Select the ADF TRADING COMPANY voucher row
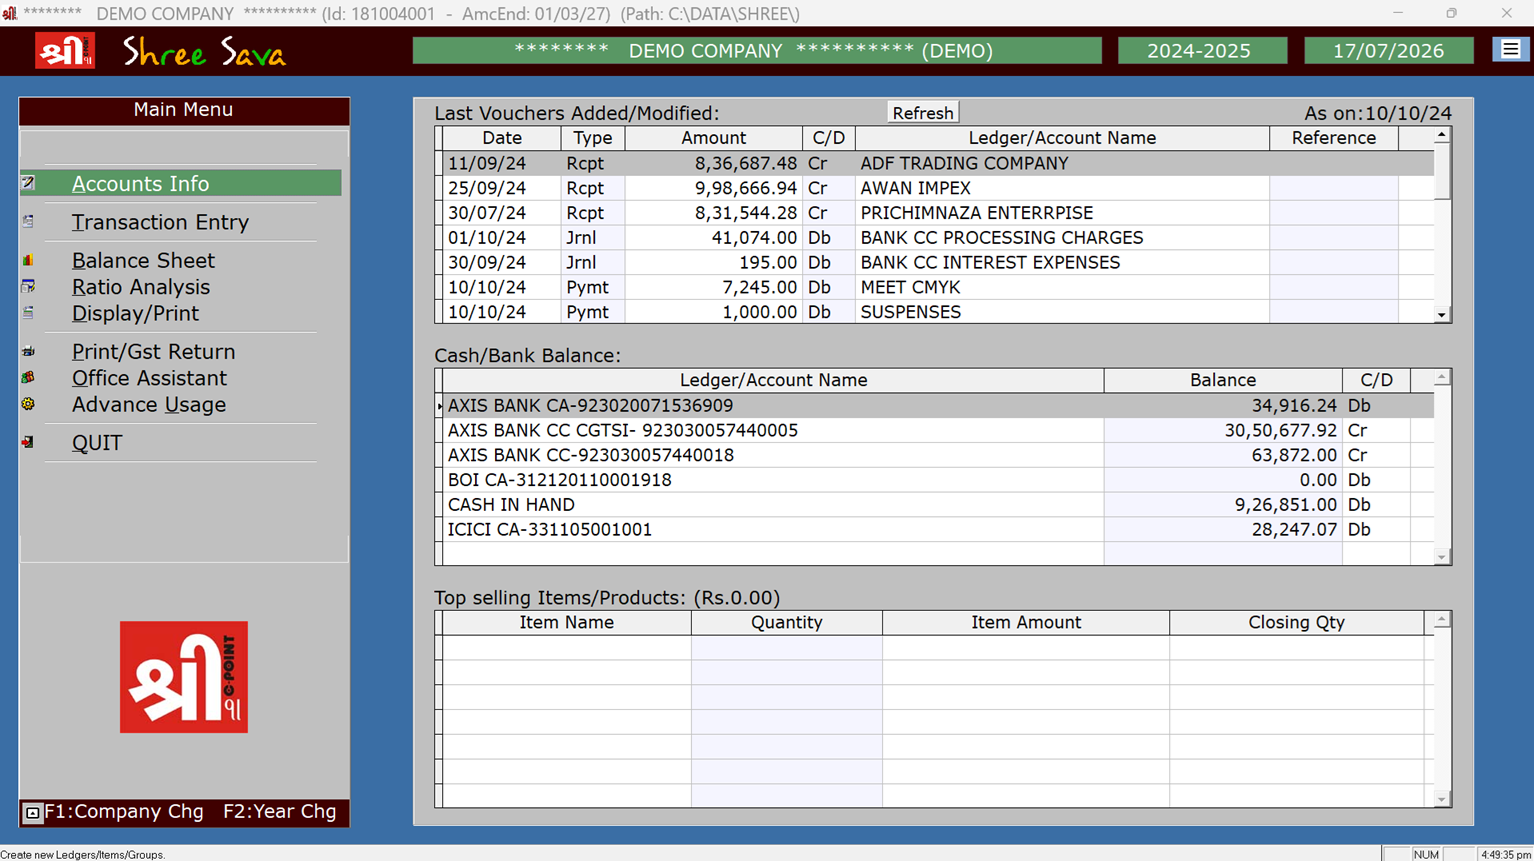1534x861 pixels. click(x=938, y=163)
